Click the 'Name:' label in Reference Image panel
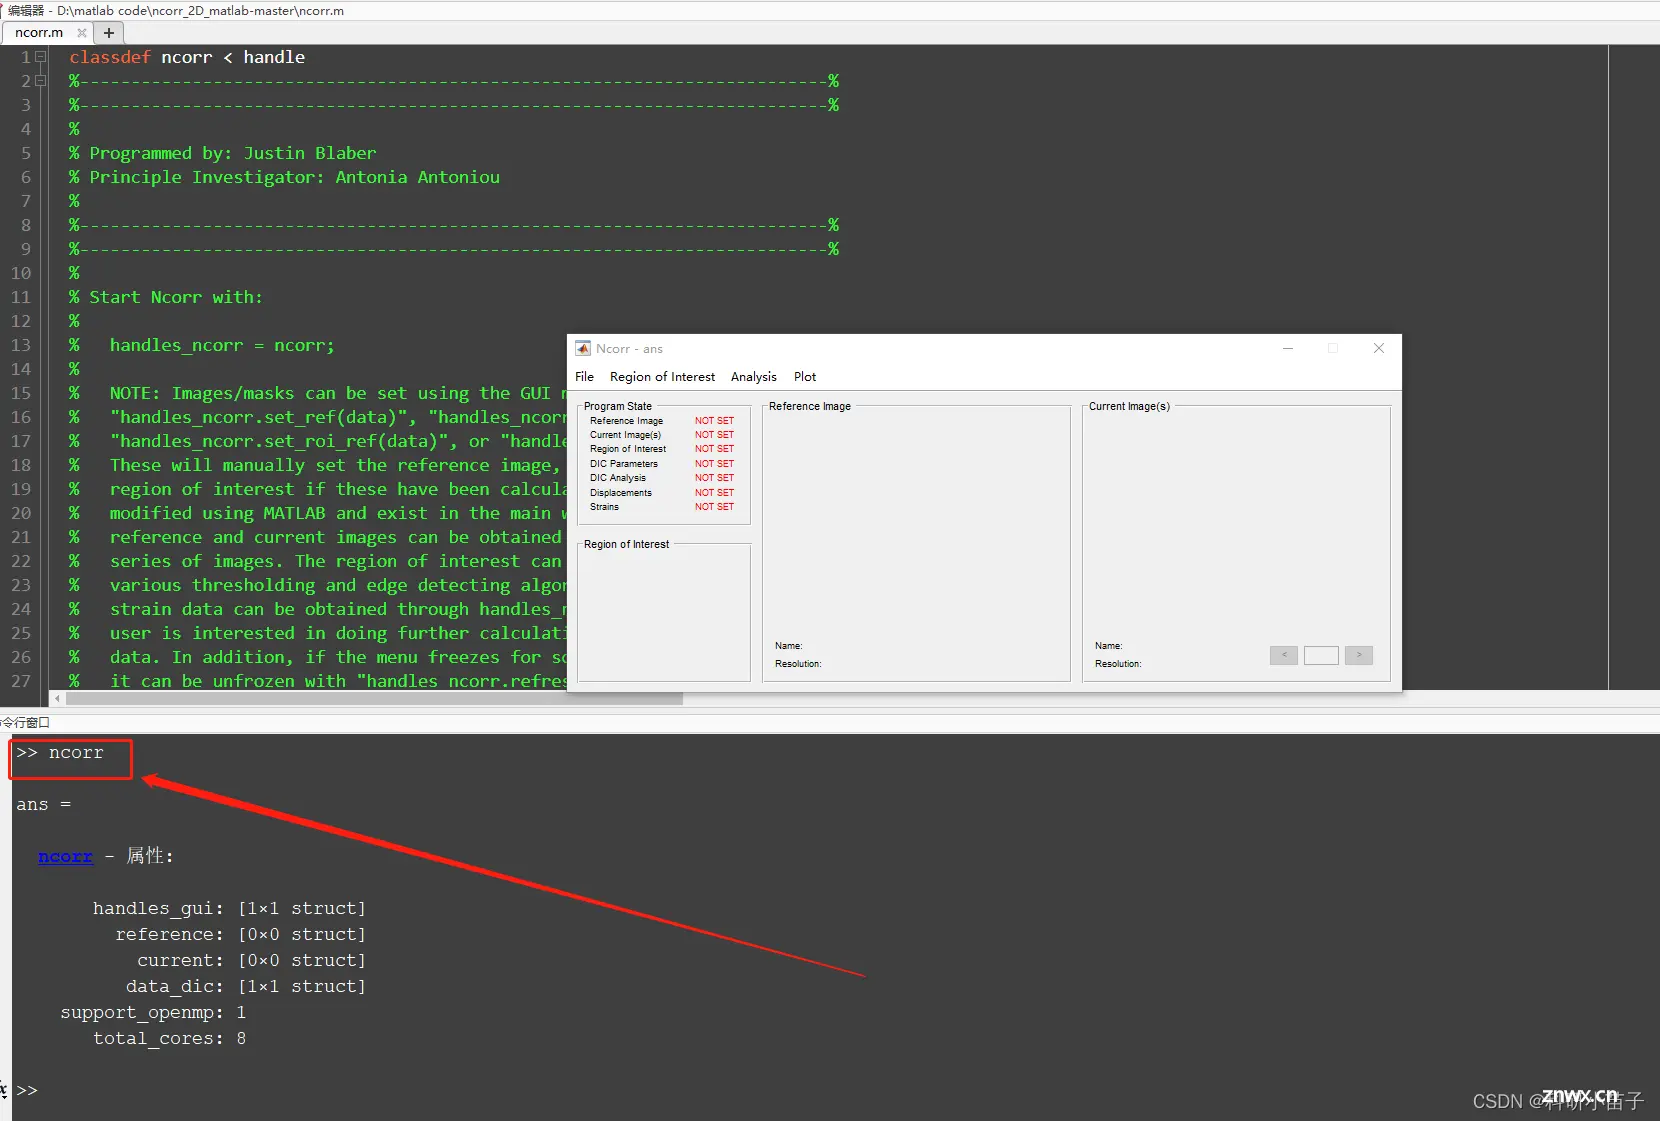The image size is (1660, 1121). [789, 646]
